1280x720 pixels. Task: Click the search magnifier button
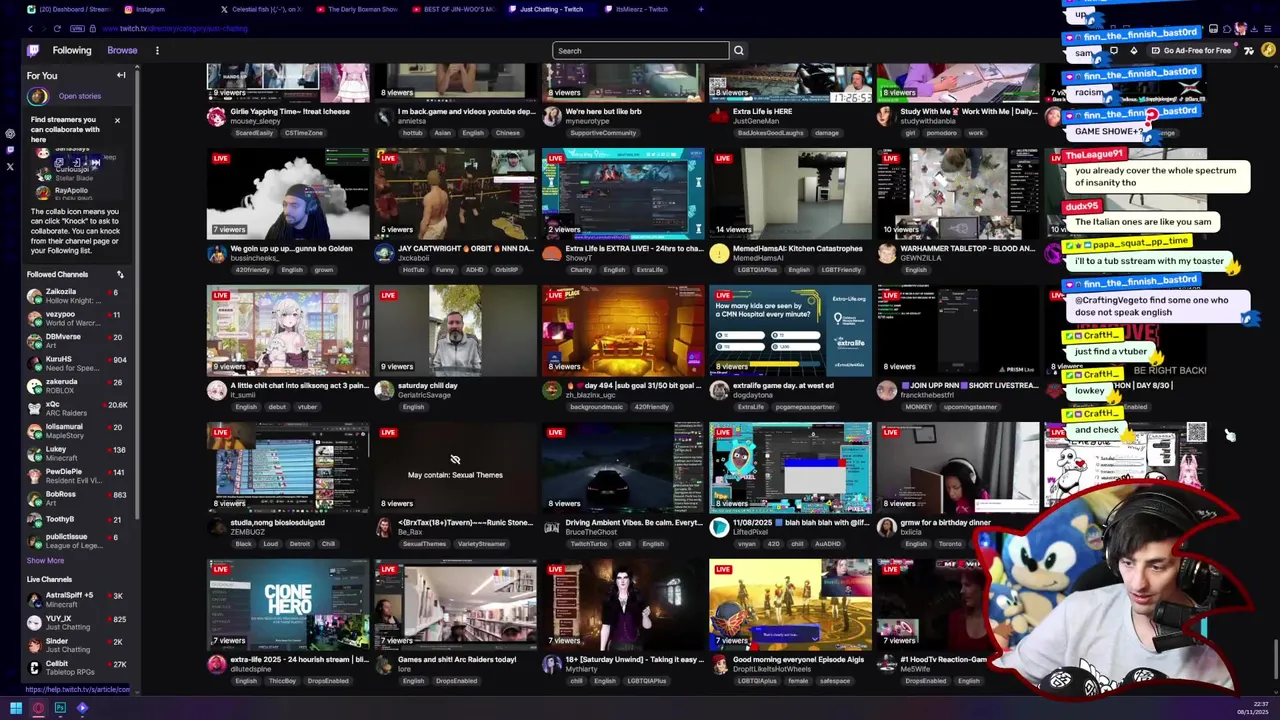(739, 50)
